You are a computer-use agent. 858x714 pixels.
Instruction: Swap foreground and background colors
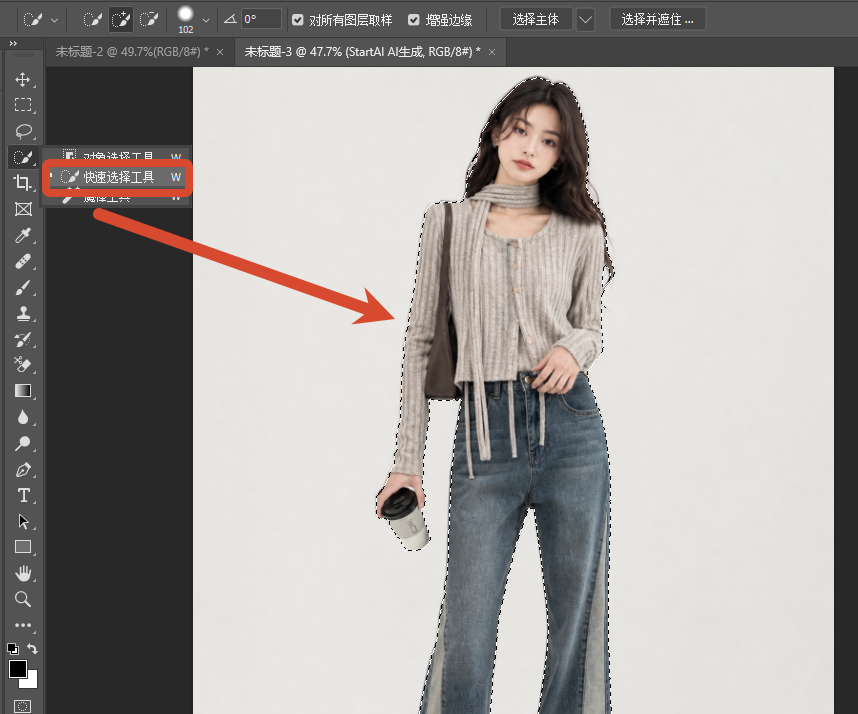tap(32, 649)
